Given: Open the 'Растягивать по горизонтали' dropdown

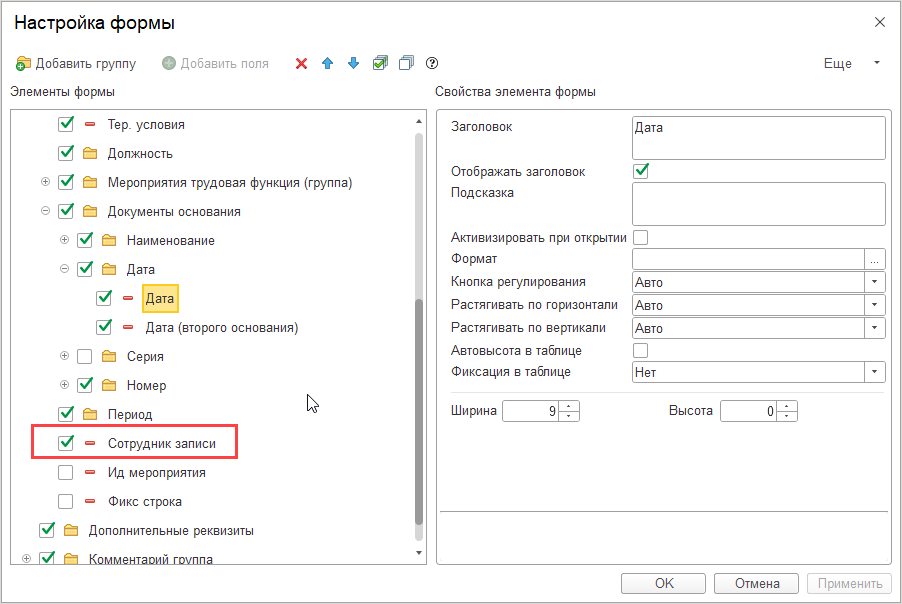Looking at the screenshot, I should click(x=874, y=305).
